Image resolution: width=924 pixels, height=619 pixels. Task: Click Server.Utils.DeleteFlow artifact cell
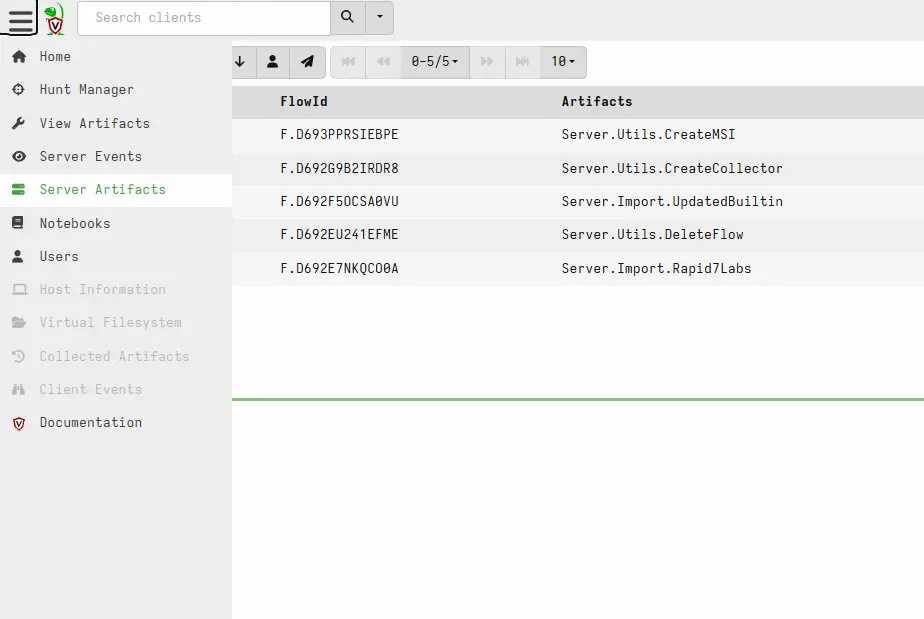pyautogui.click(x=652, y=235)
